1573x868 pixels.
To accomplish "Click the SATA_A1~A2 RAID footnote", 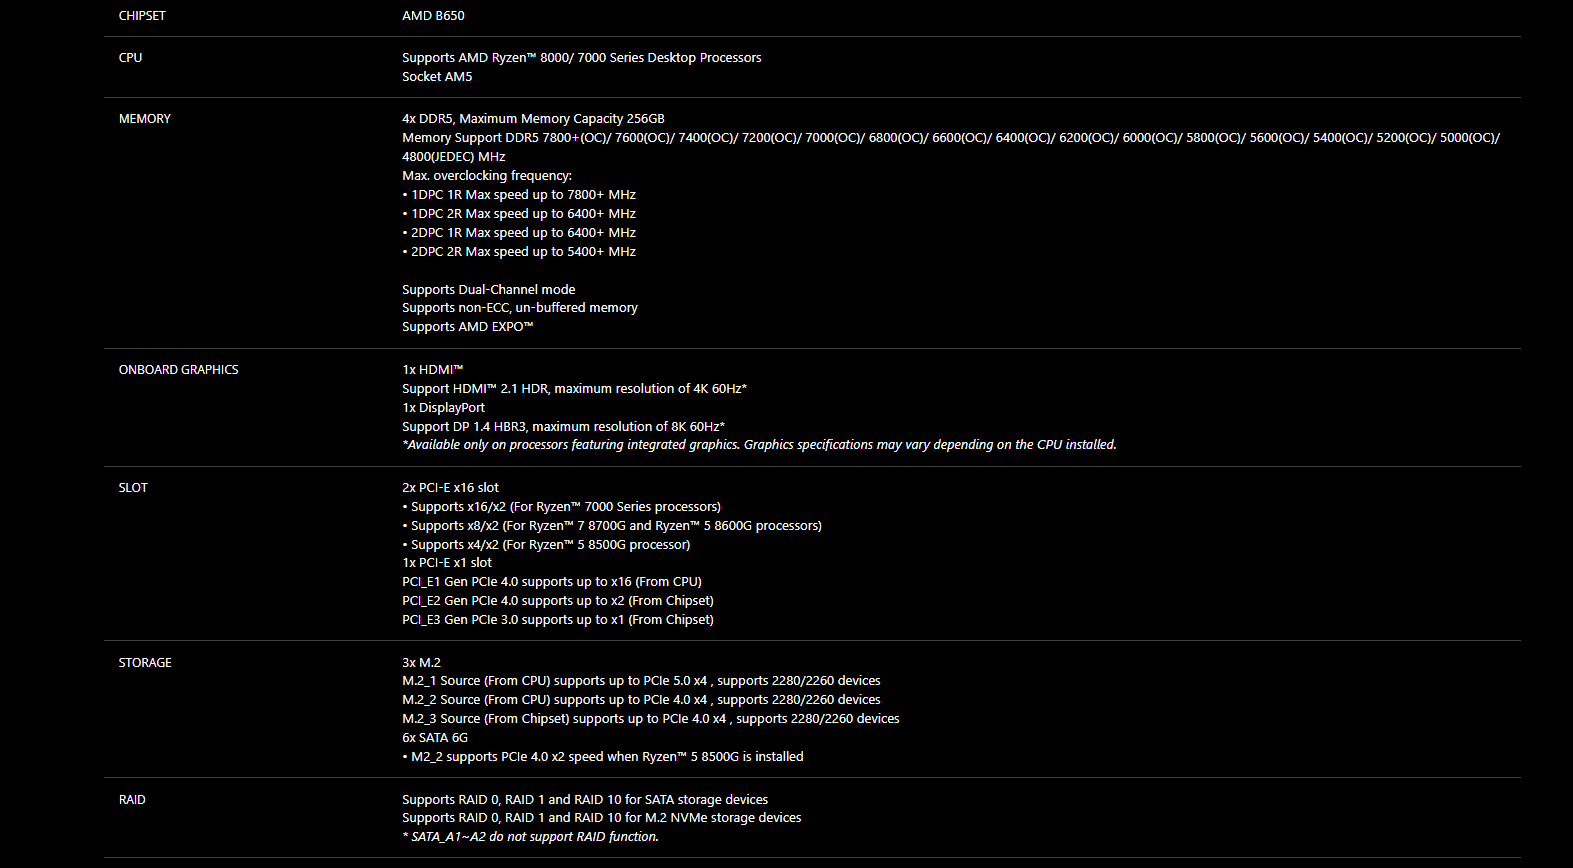I will point(530,837).
